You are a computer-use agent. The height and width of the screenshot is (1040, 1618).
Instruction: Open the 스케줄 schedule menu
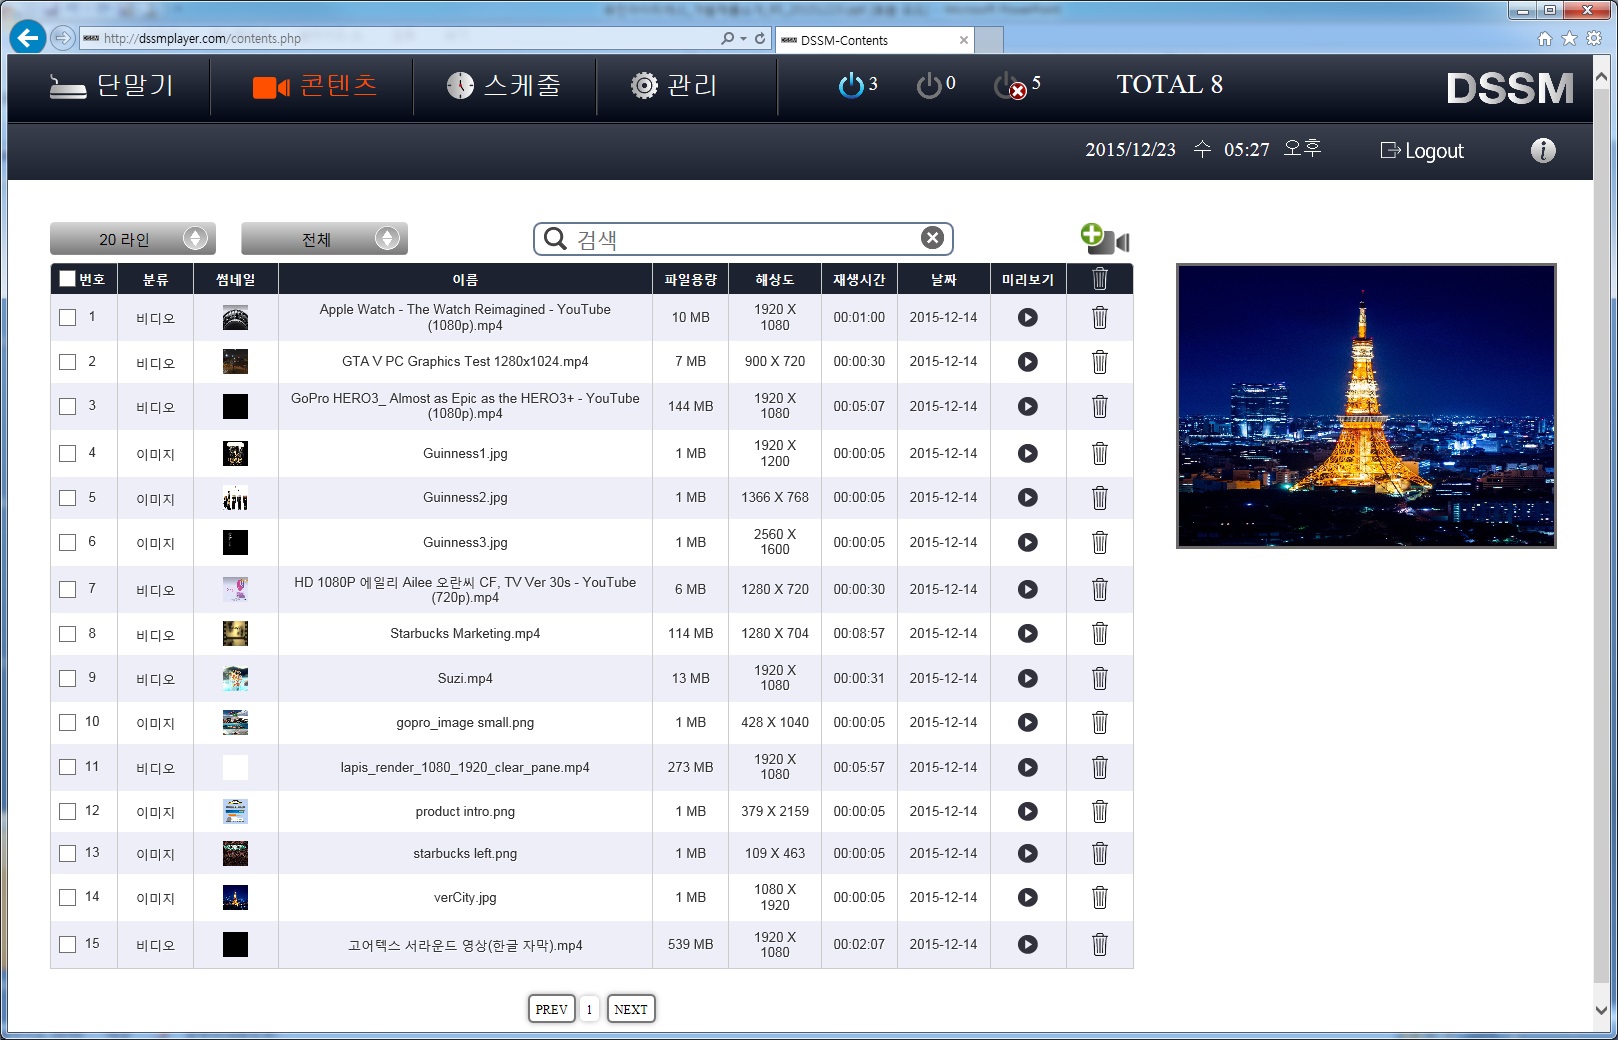504,86
